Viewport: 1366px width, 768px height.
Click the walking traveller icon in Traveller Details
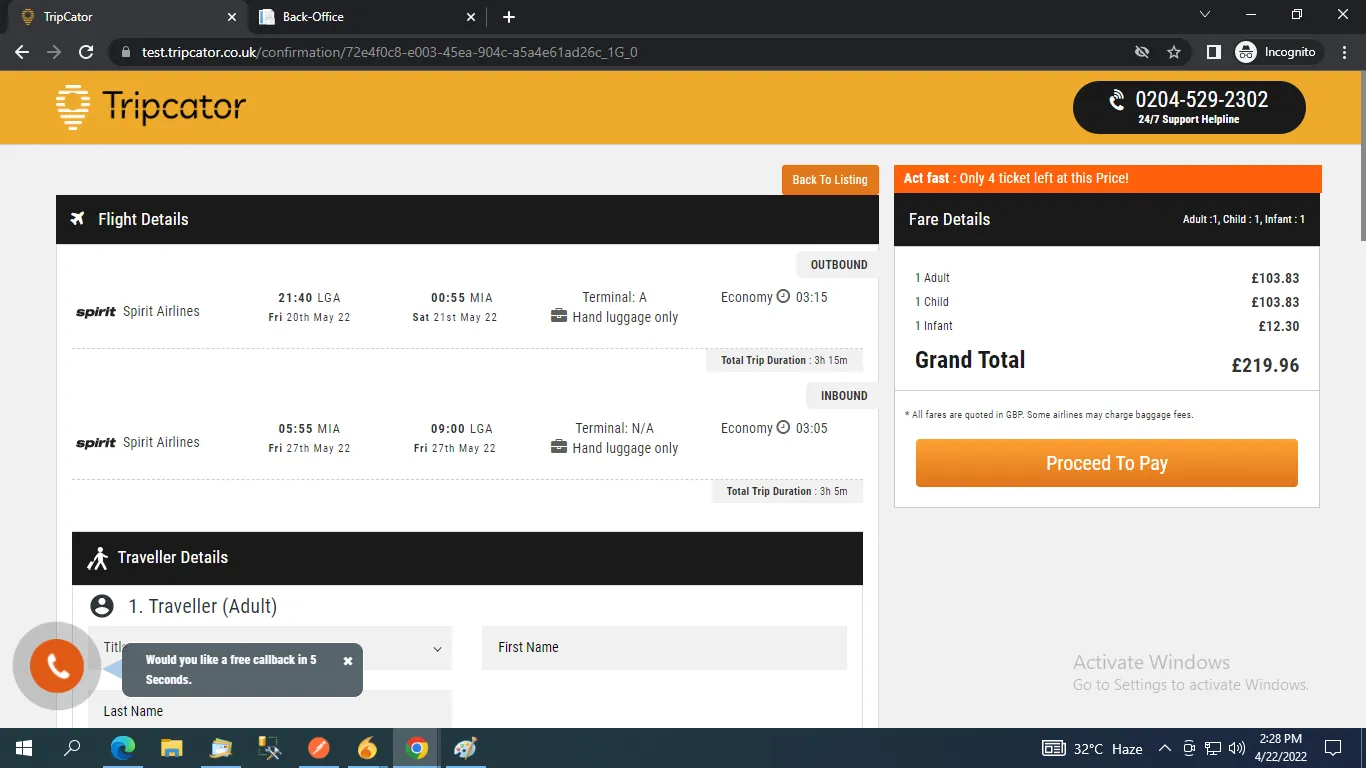[97, 558]
